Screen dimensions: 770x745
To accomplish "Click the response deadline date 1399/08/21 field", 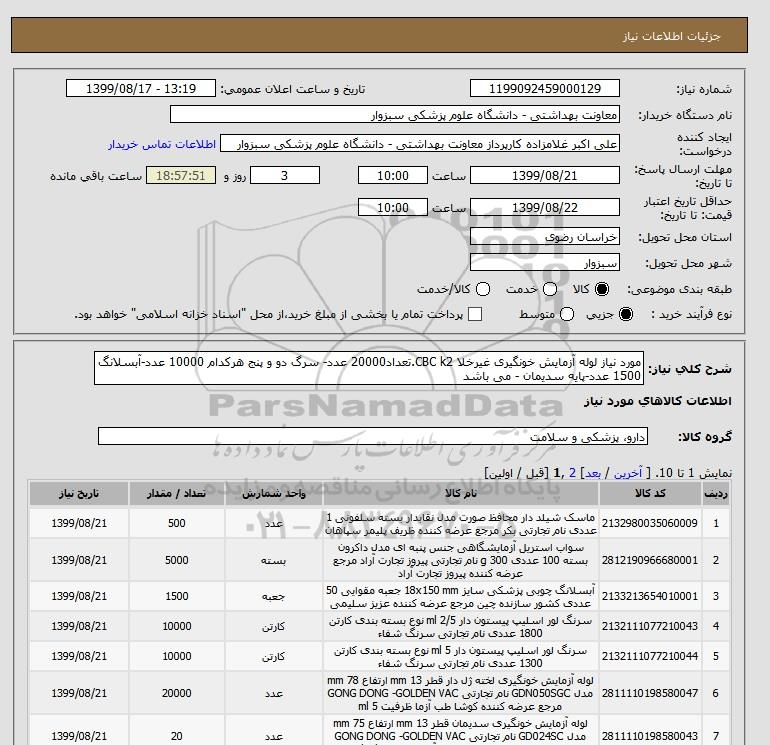I will tap(545, 175).
